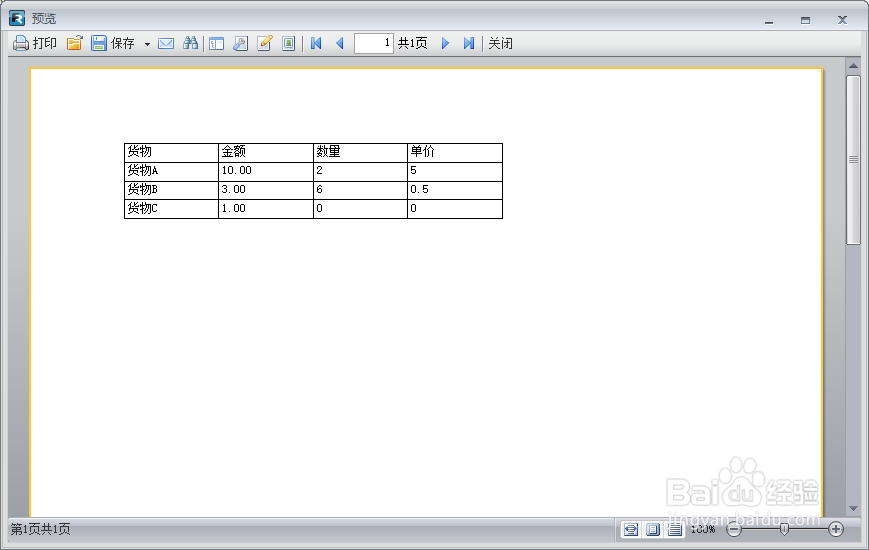The width and height of the screenshot is (869, 550).
Task: Expand the save format dropdown arrow
Action: click(147, 44)
